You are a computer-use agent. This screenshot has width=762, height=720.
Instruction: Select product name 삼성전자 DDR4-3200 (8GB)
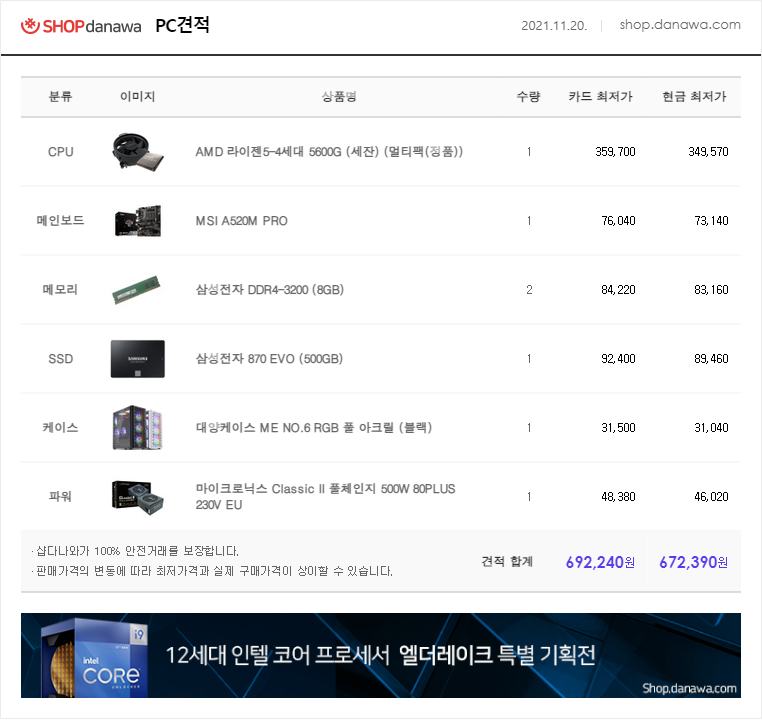pyautogui.click(x=270, y=290)
